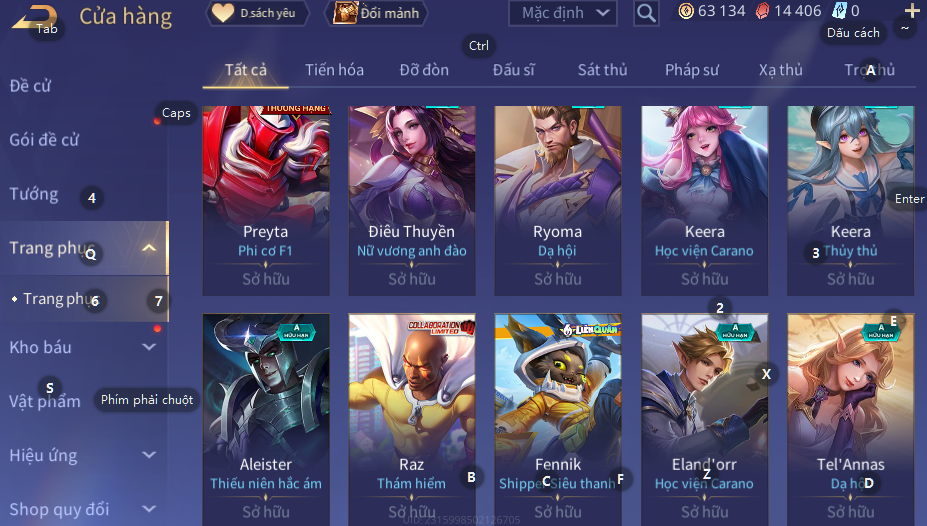Select the Điêu Thuyền skin card
This screenshot has width=927, height=526.
pyautogui.click(x=412, y=201)
